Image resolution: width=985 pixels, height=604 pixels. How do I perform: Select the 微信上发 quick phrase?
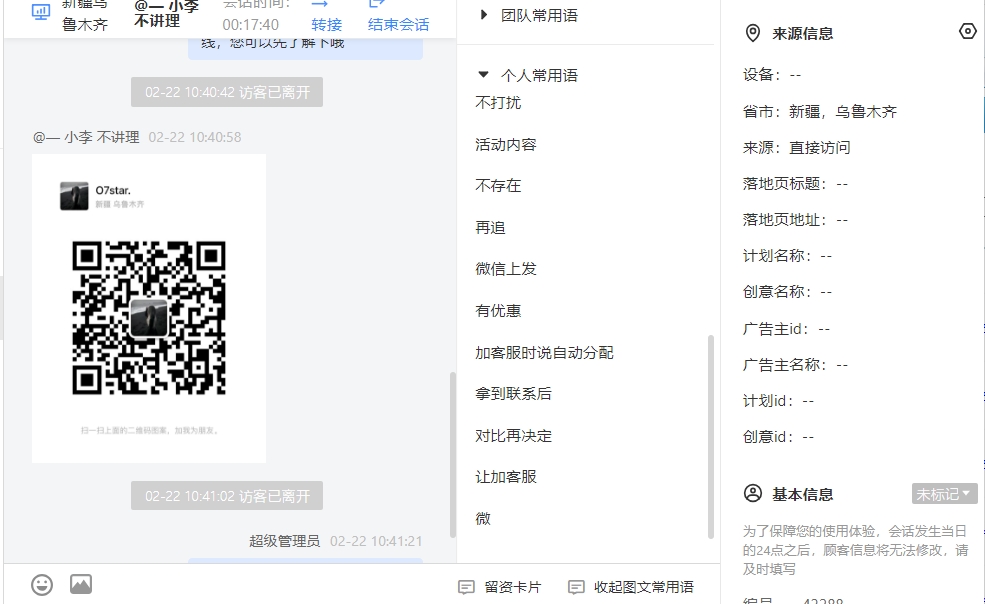point(506,269)
